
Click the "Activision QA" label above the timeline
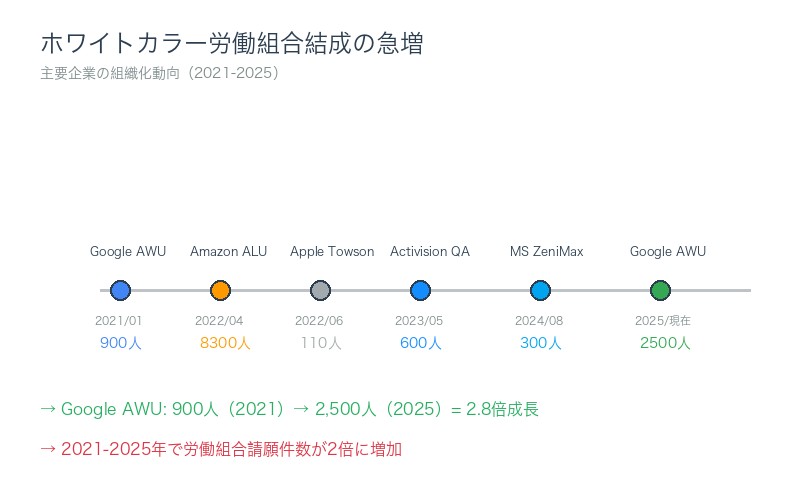click(x=429, y=251)
